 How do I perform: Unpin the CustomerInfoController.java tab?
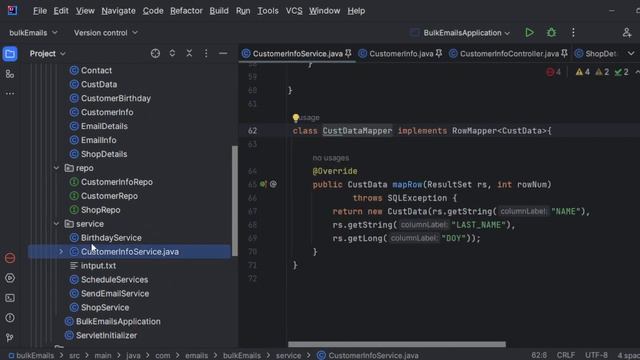[564, 53]
